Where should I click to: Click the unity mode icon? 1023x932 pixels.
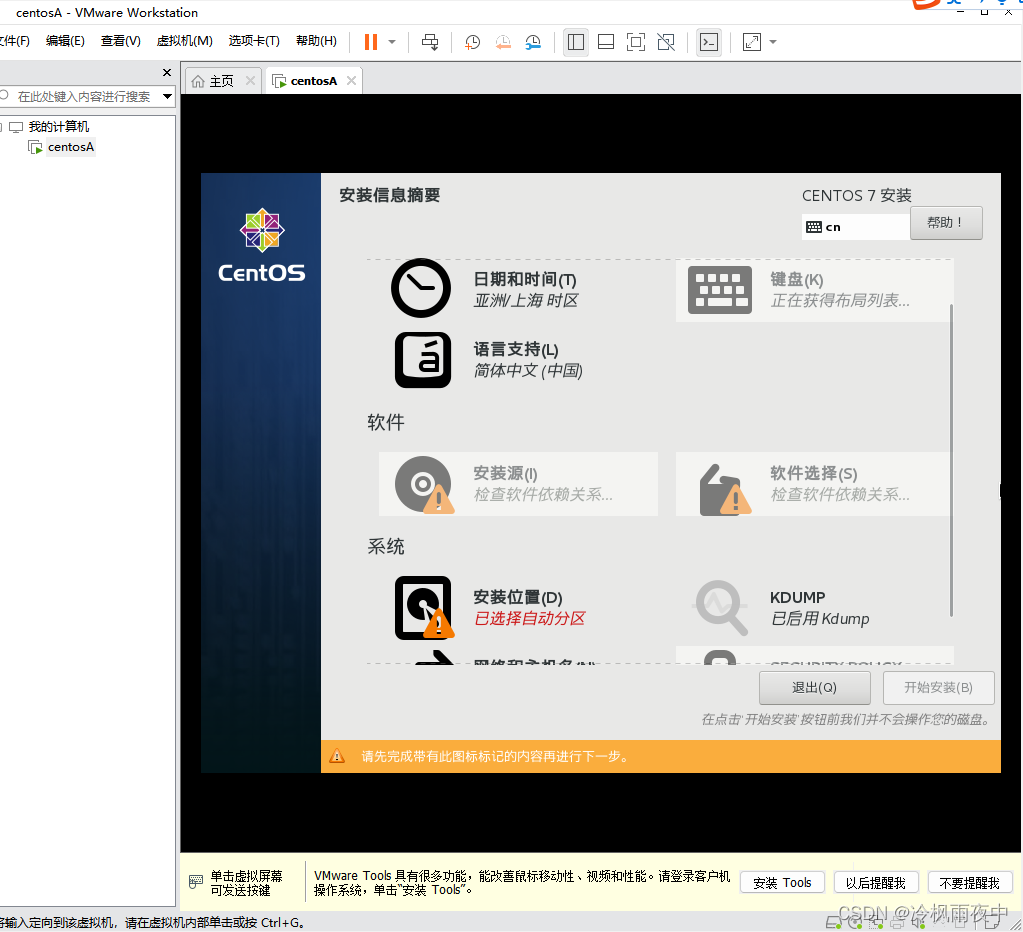tap(666, 42)
